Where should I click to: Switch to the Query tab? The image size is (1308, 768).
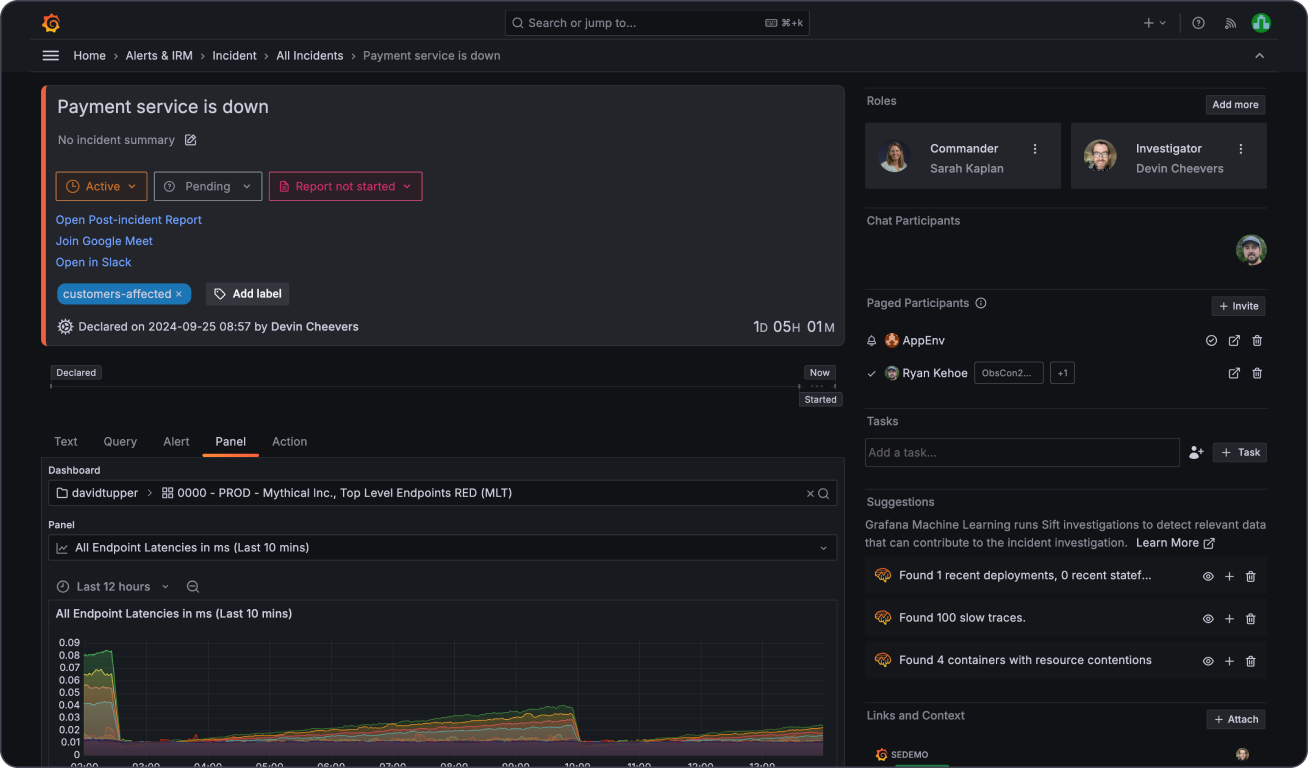pyautogui.click(x=120, y=441)
